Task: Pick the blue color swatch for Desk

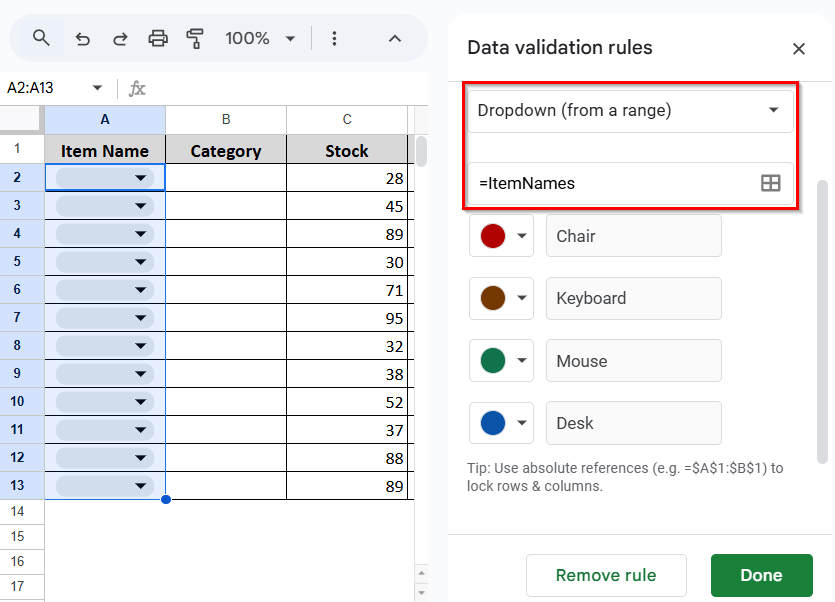Action: [x=501, y=423]
